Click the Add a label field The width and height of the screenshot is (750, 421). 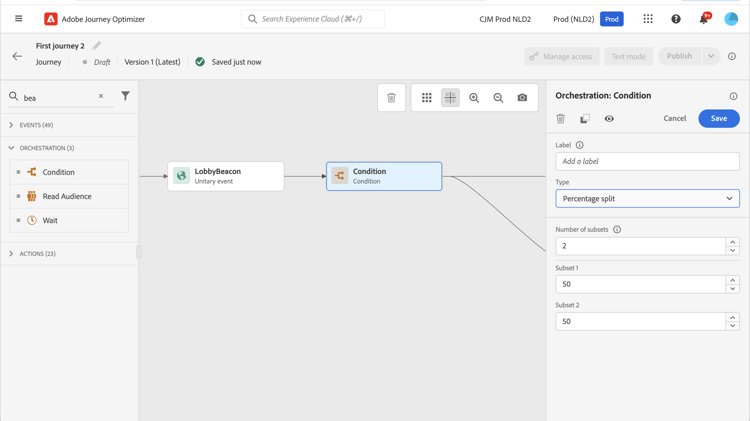[647, 161]
